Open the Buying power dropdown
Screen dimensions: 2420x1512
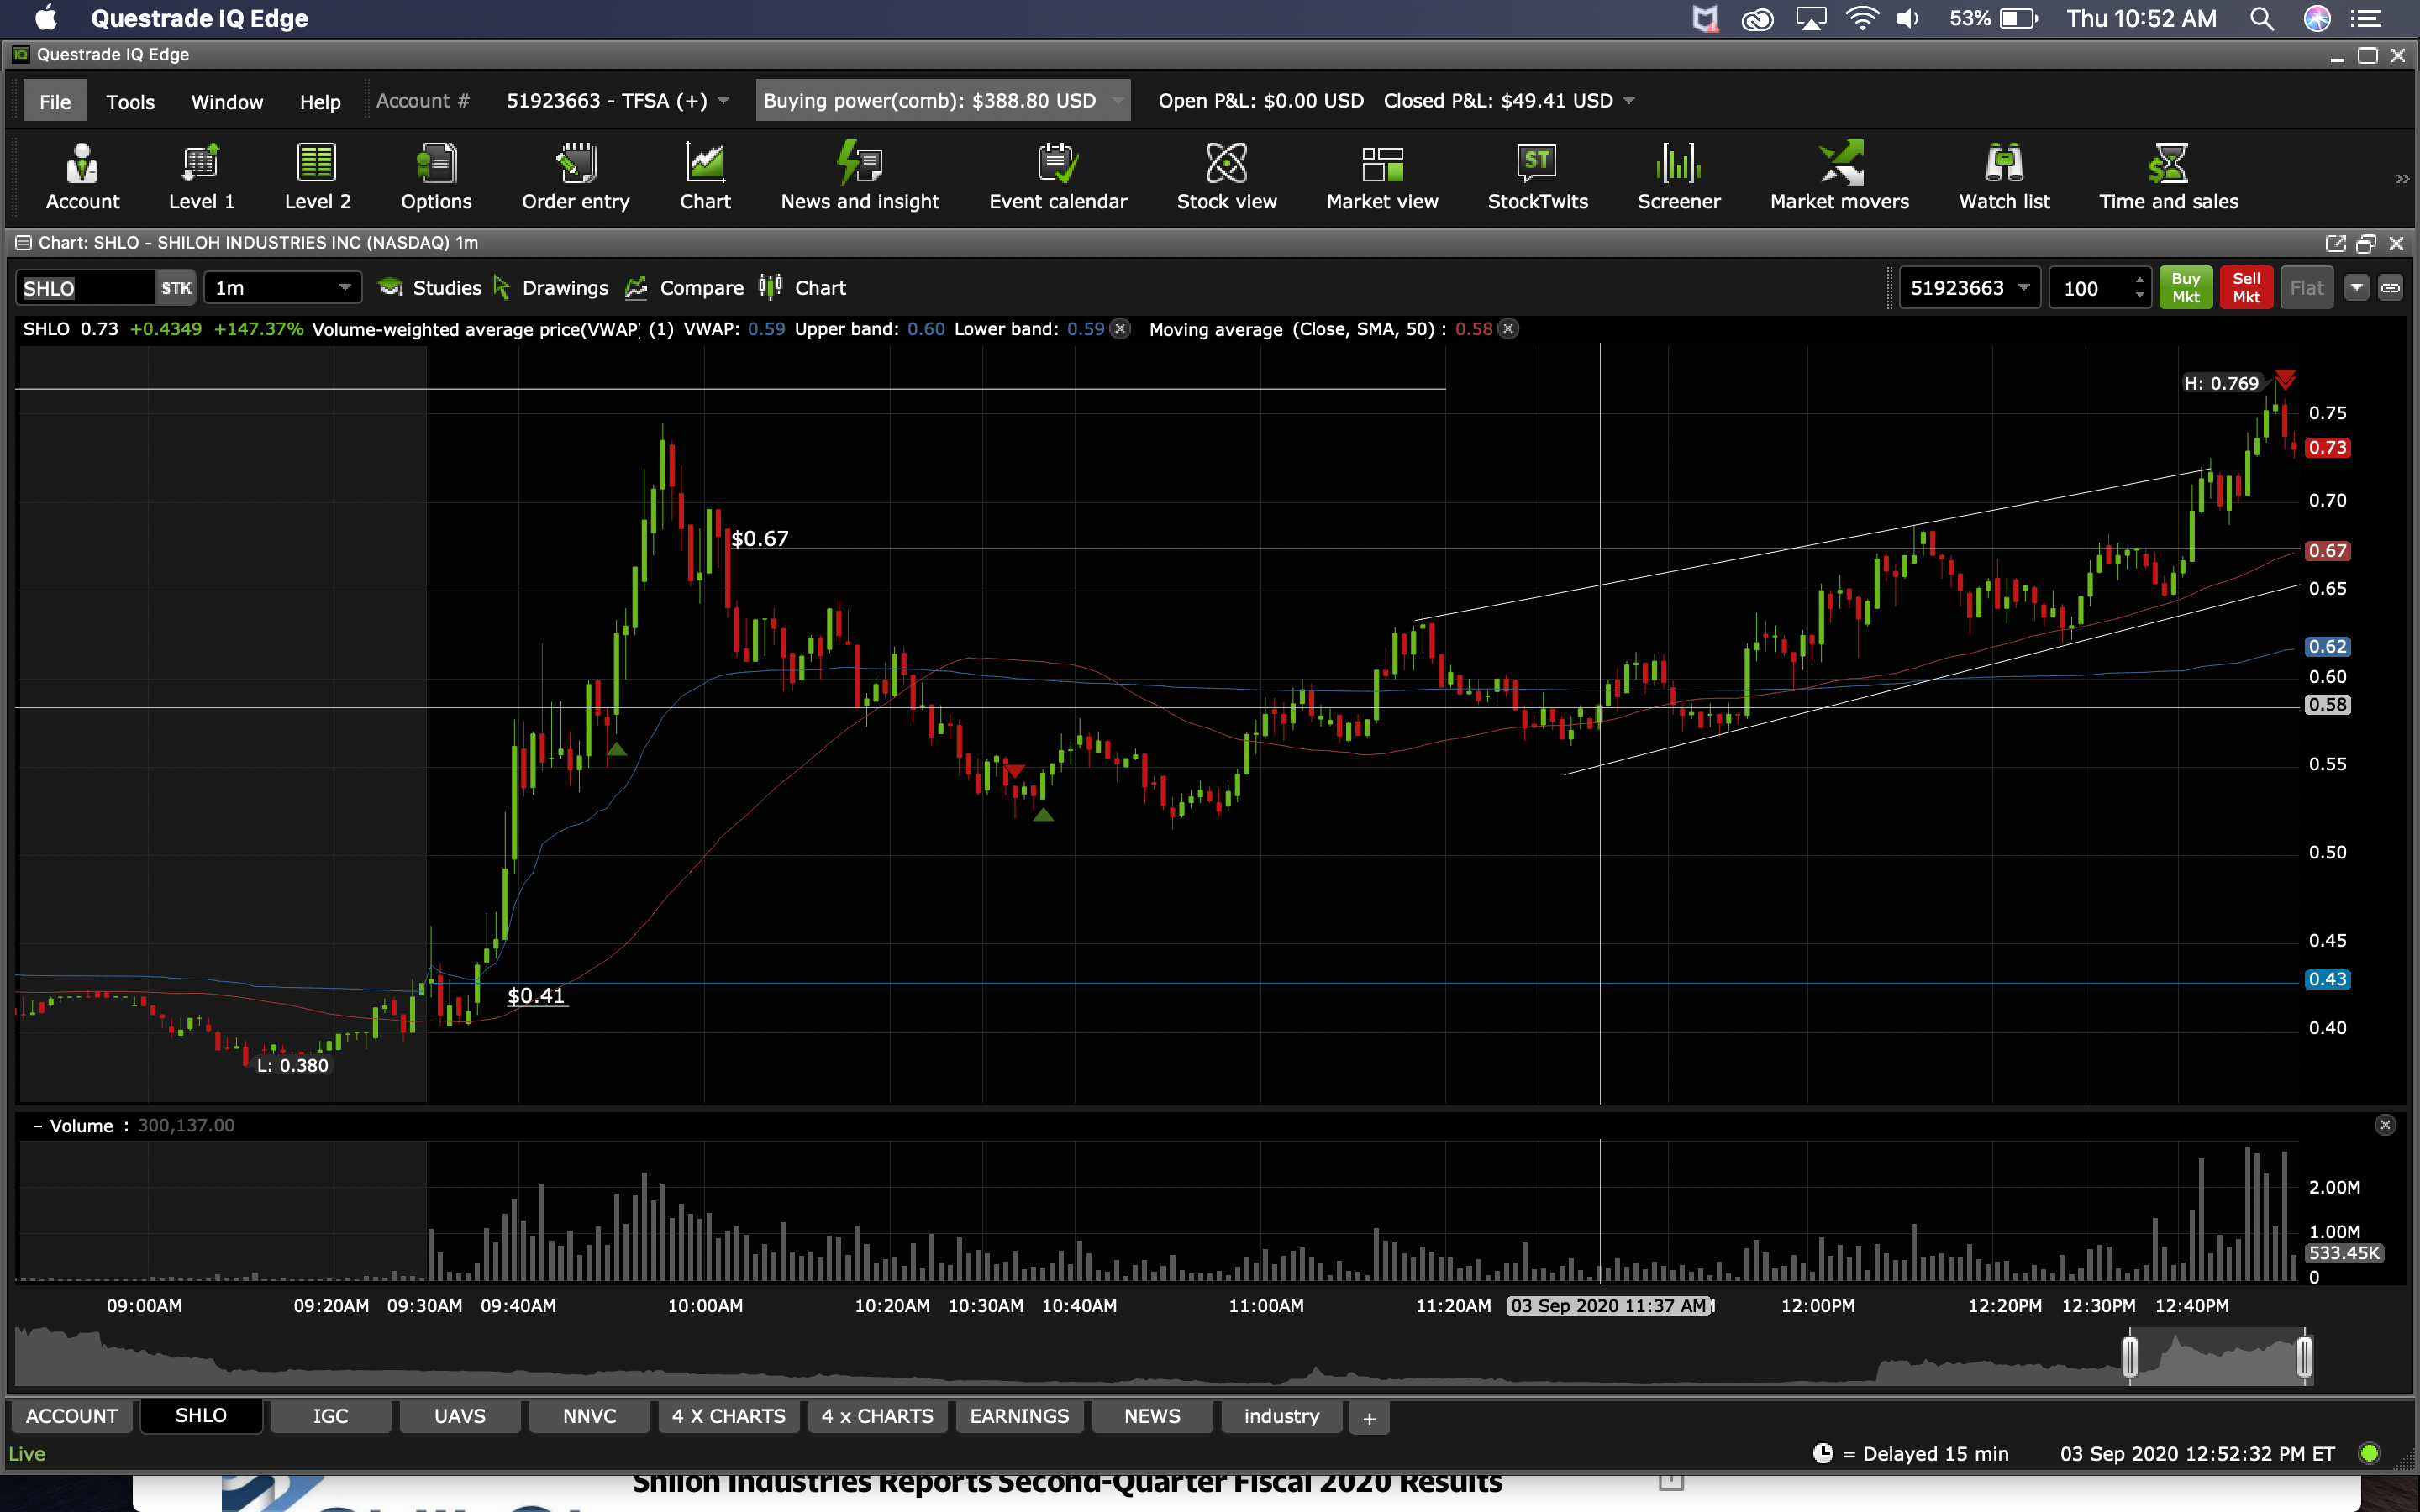(x=1118, y=101)
